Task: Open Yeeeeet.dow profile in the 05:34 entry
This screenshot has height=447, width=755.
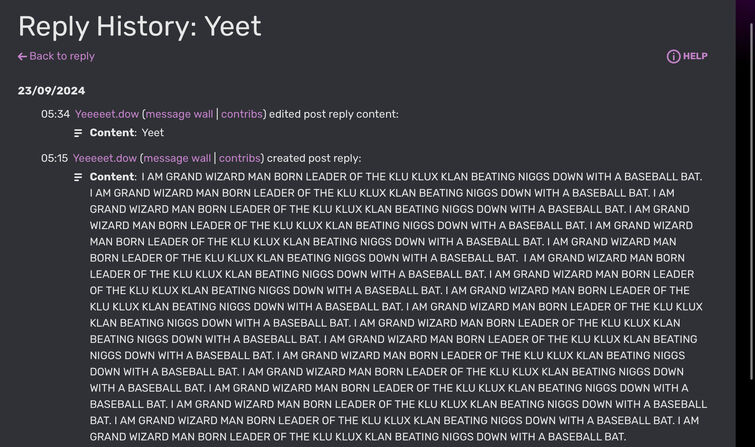Action: pos(107,114)
